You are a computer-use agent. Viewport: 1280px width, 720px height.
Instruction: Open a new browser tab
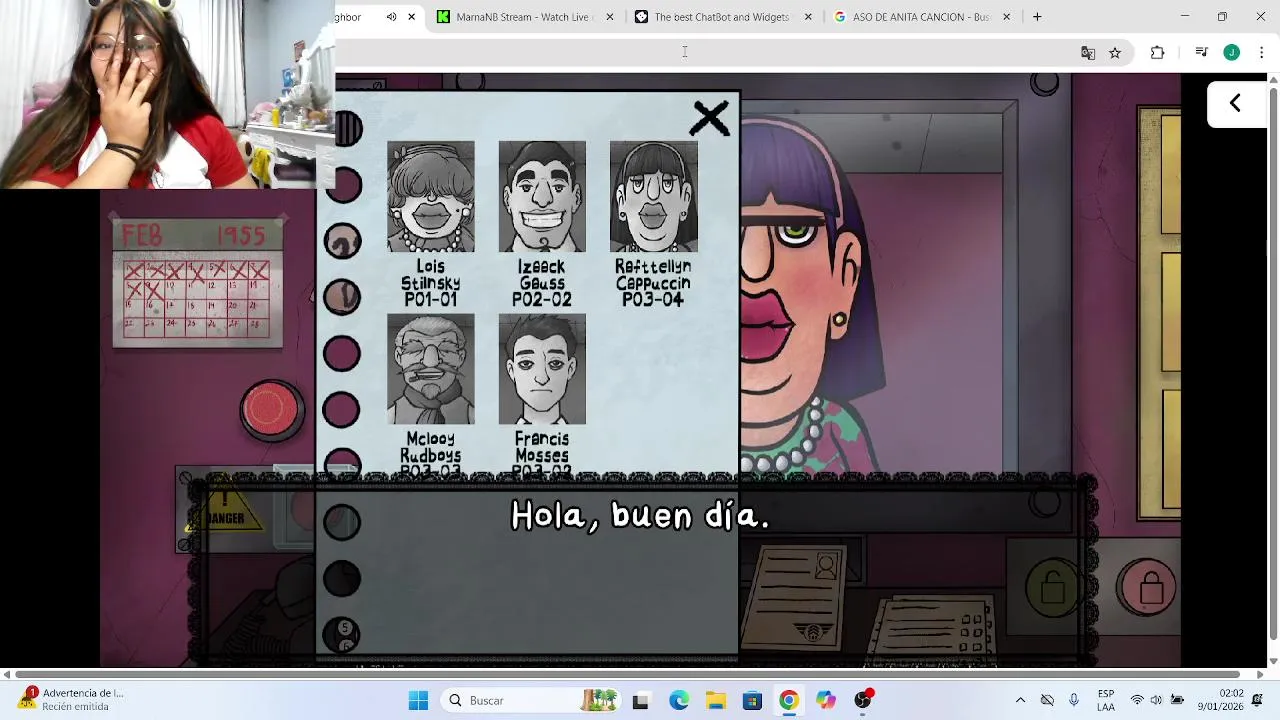(1037, 17)
